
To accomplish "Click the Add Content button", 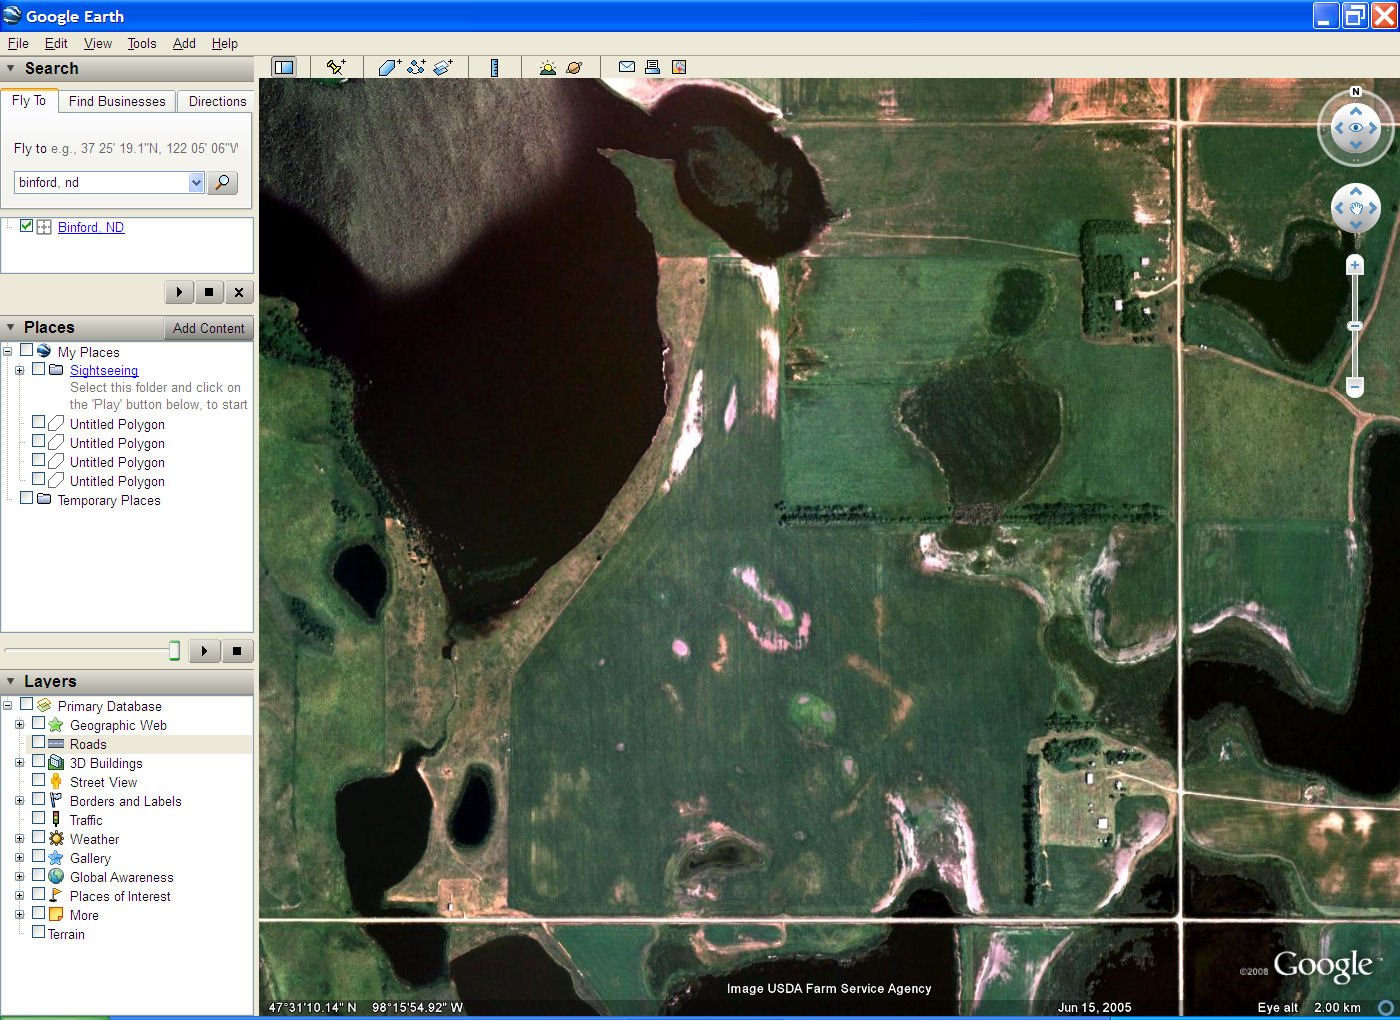I will (x=208, y=328).
